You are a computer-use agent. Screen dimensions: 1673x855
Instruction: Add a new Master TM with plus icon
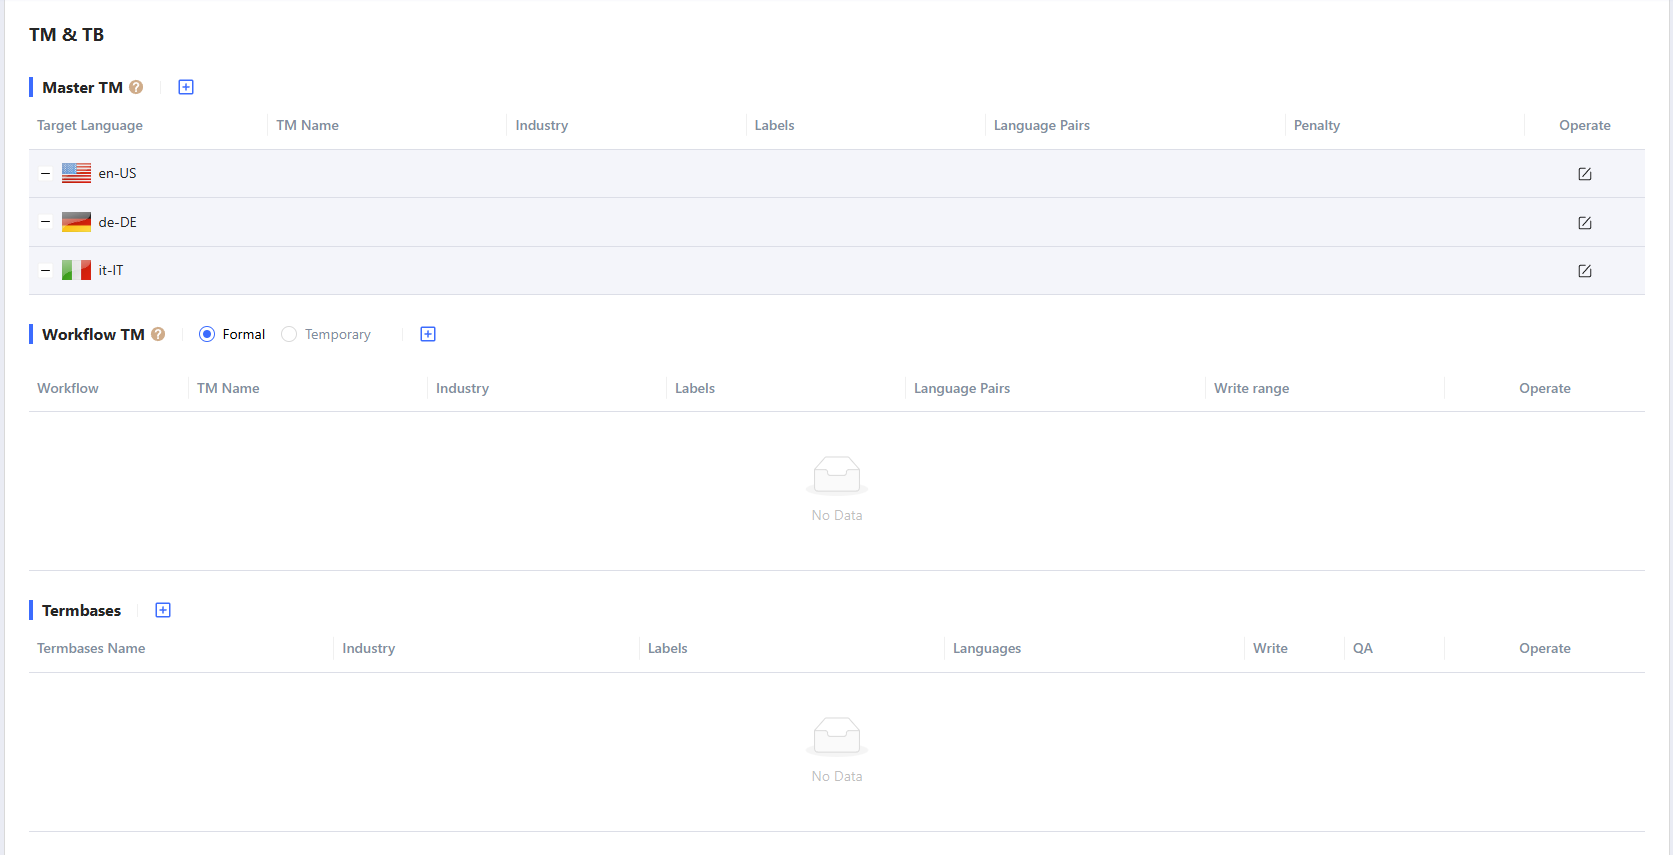click(186, 87)
